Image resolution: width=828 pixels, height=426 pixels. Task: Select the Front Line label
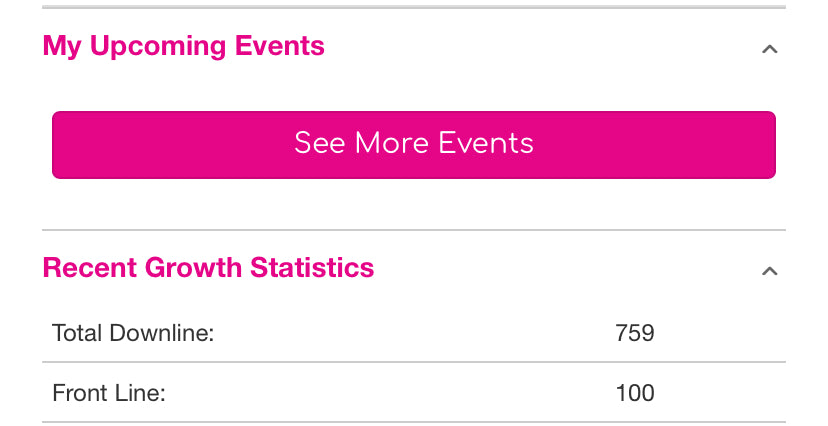[x=108, y=393]
